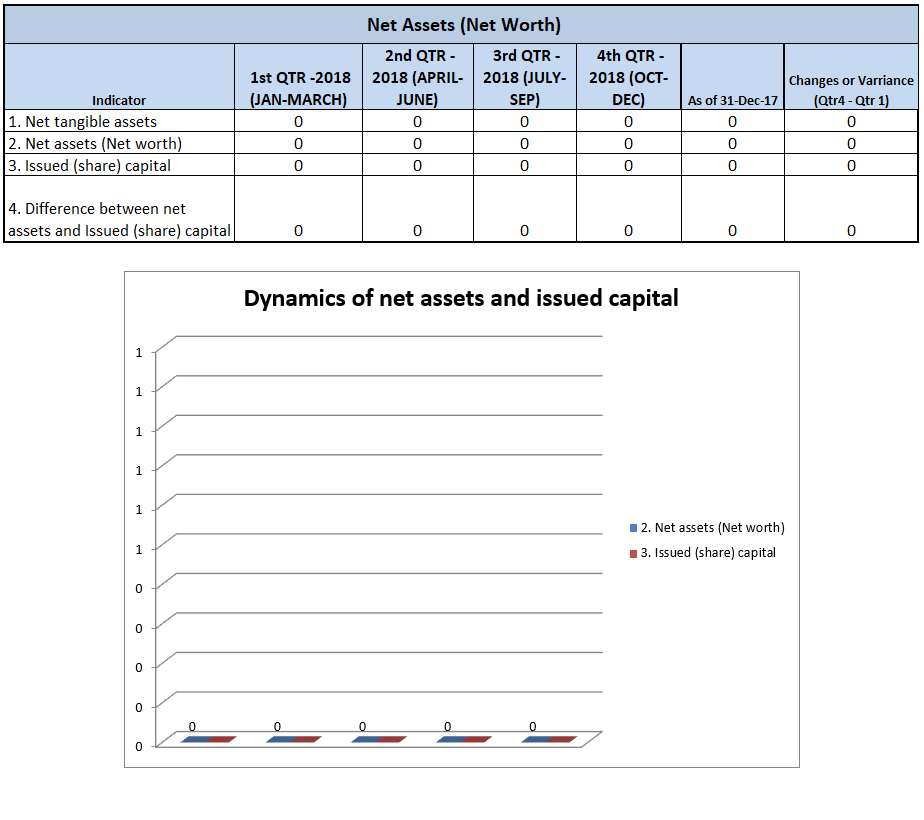Click Issued (share) capital 2nd QTR value
924x820 pixels.
[x=417, y=166]
